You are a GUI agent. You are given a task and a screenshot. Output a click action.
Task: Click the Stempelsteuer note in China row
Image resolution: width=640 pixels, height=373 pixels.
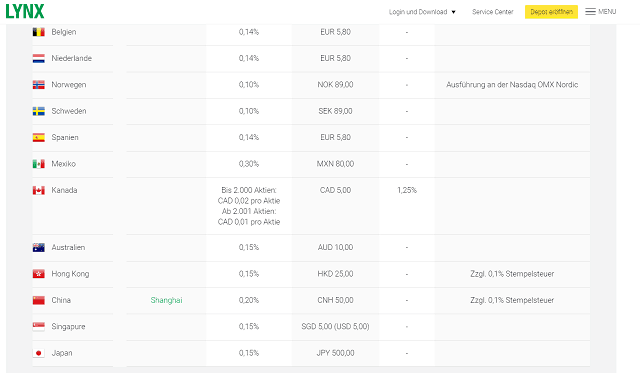(512, 300)
